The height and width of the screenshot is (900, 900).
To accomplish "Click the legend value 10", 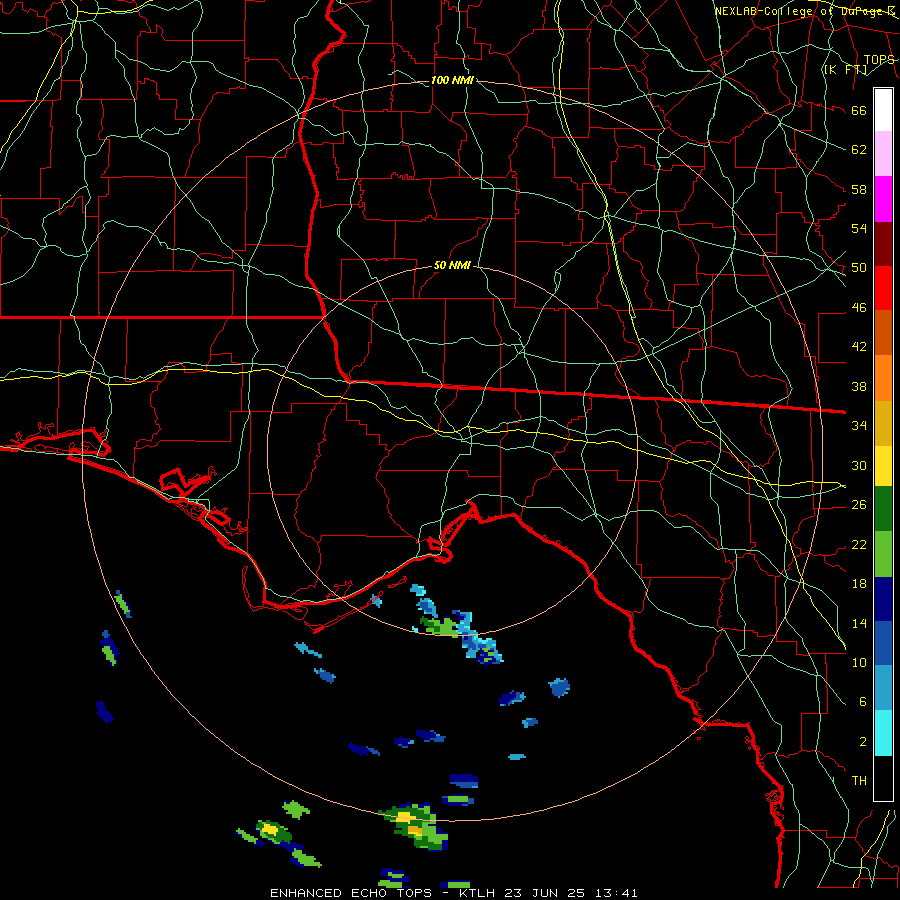I will point(859,662).
